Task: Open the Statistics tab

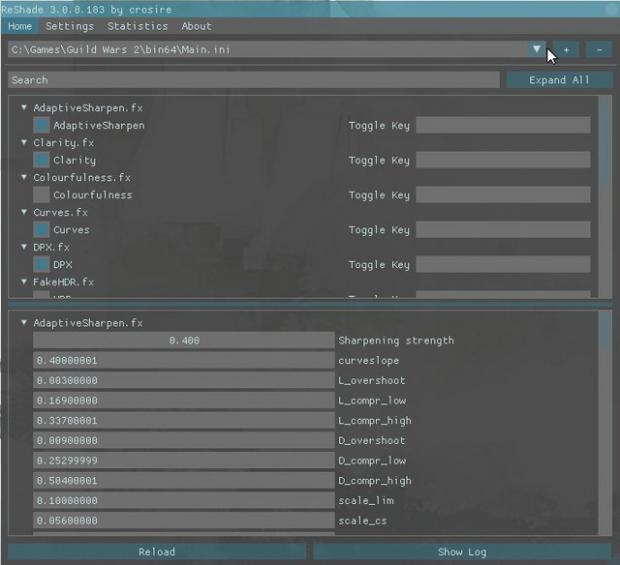Action: (x=137, y=26)
